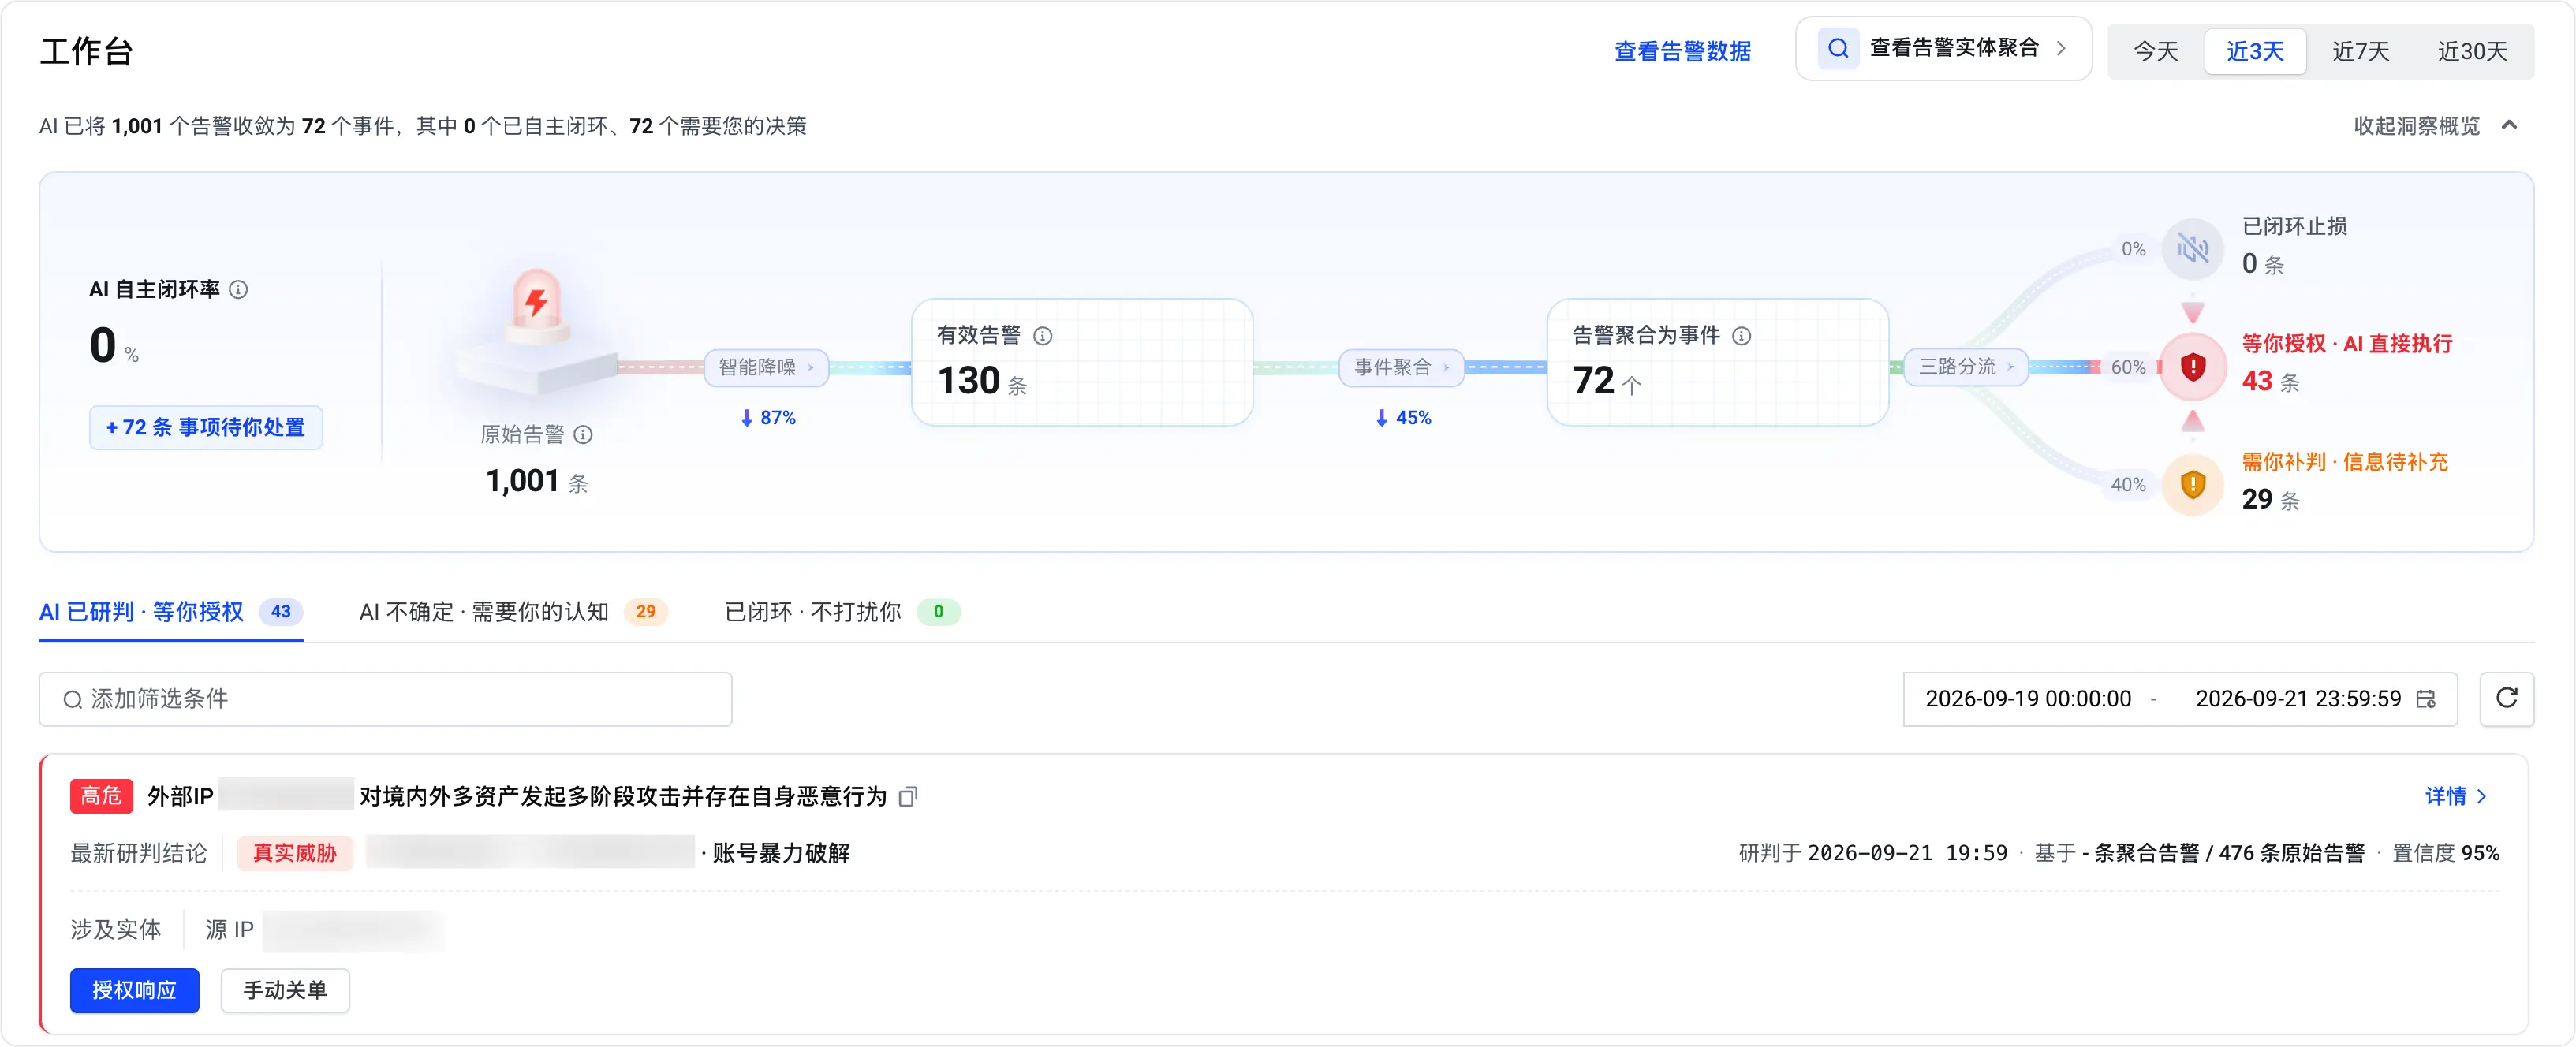Click start date 2026-09-19 00:00:00
This screenshot has height=1047, width=2576.
tap(2028, 699)
